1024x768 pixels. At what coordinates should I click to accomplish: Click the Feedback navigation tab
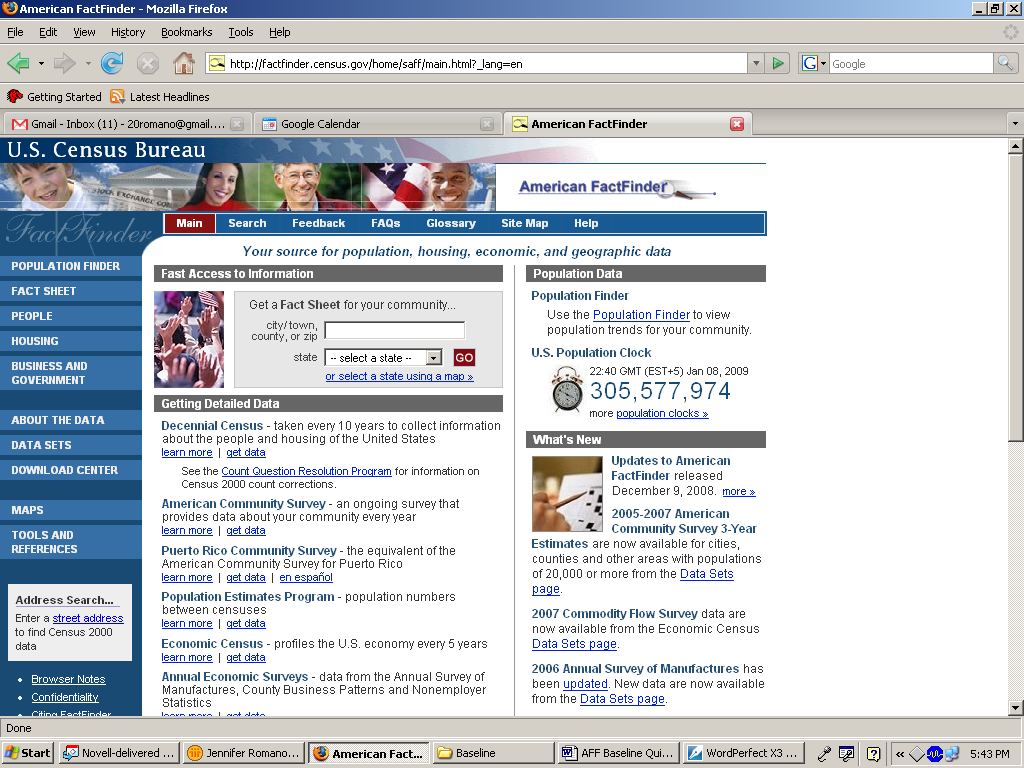tap(318, 223)
